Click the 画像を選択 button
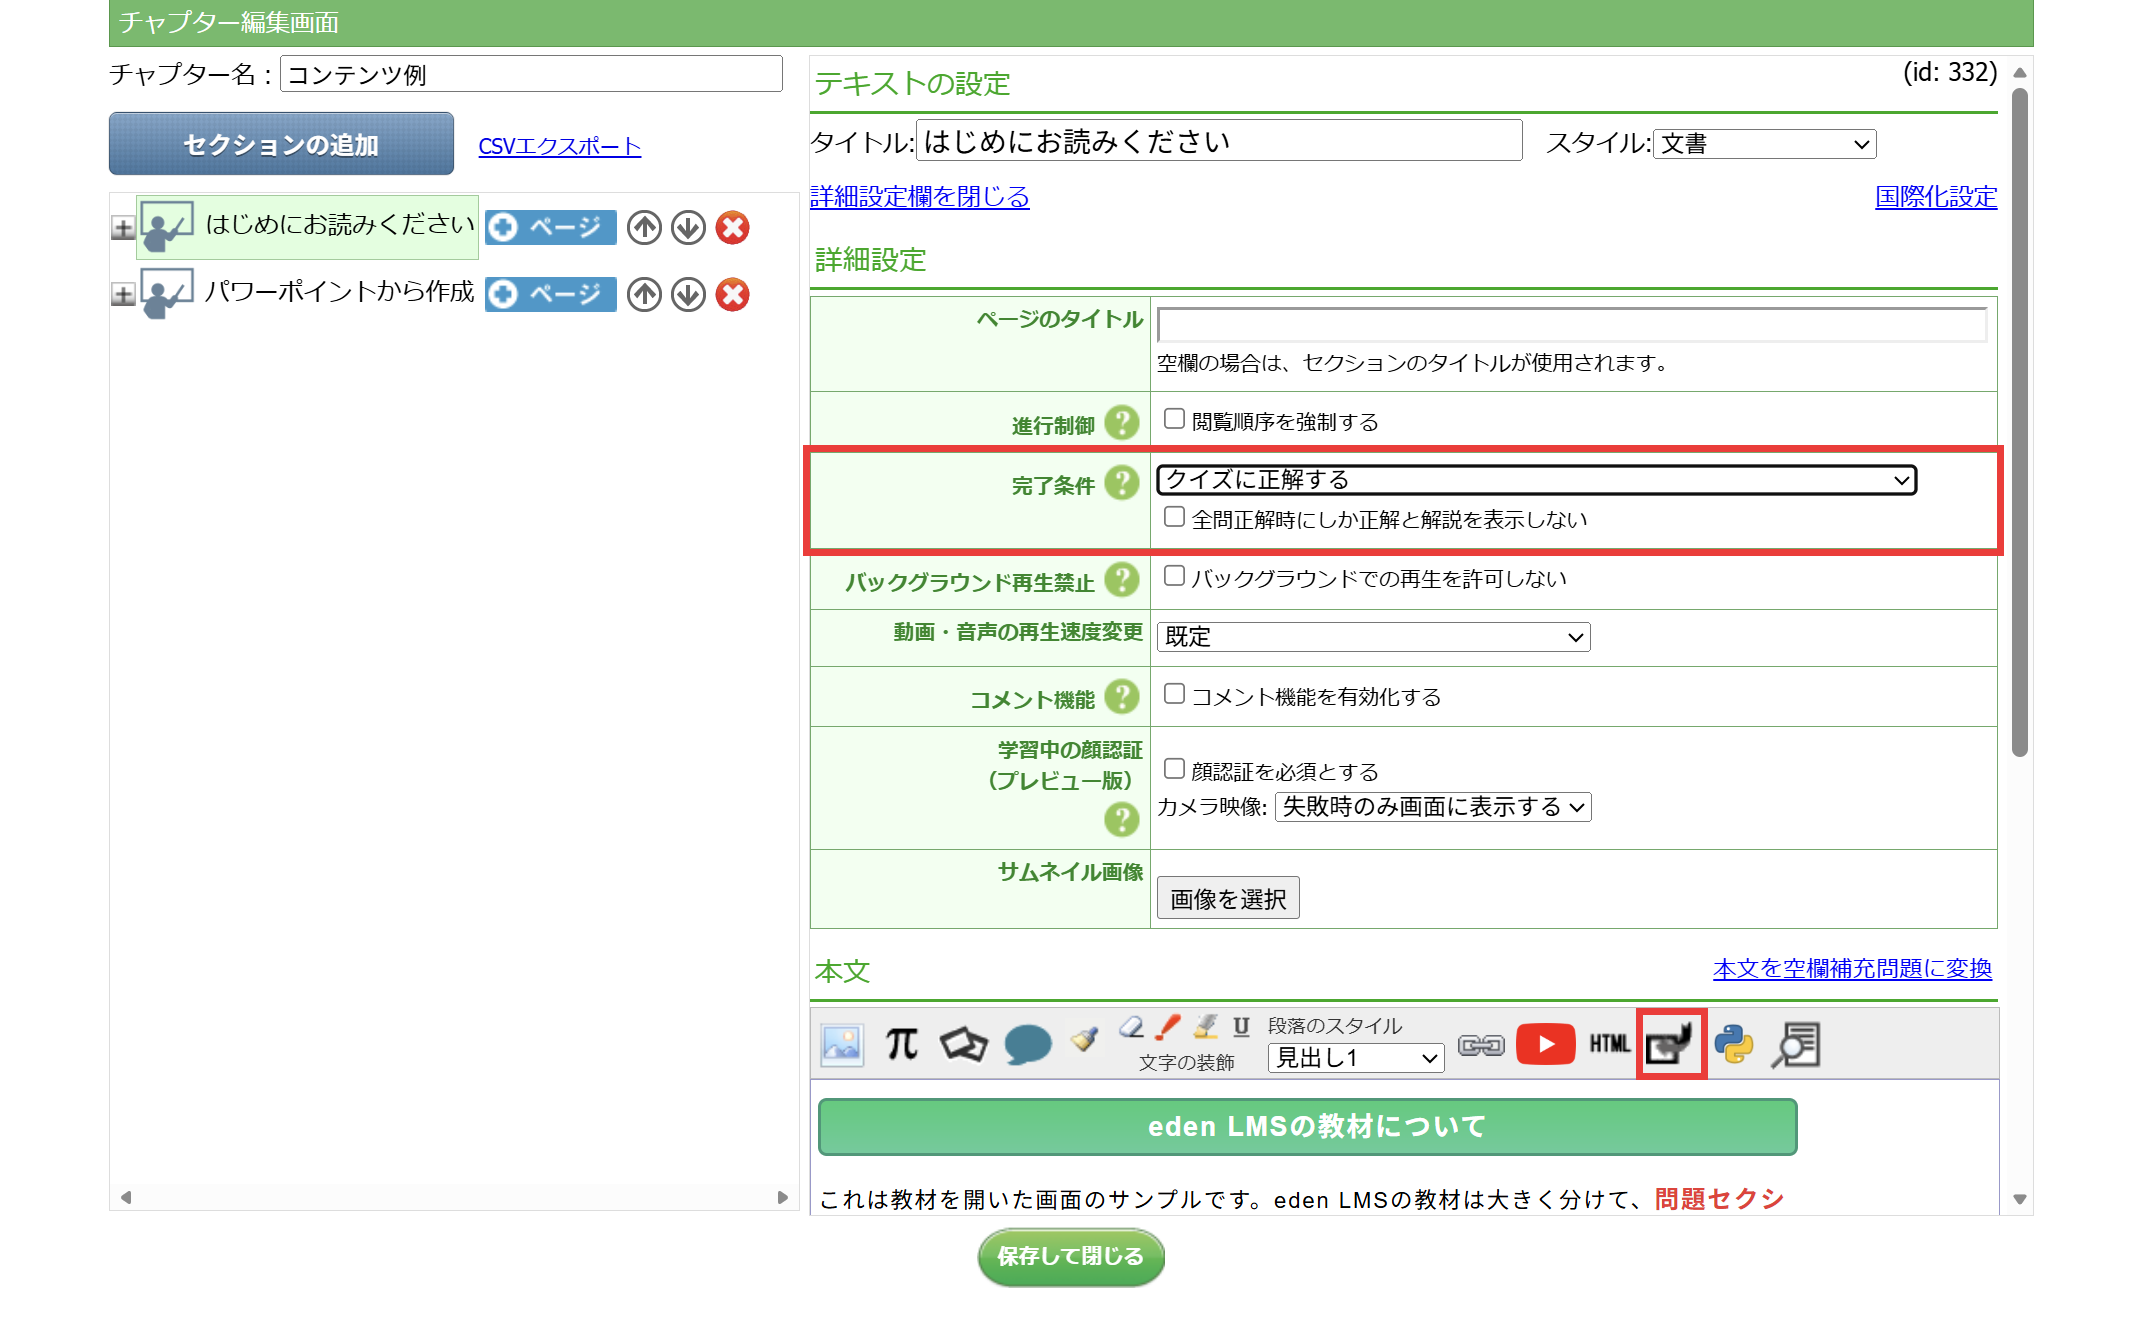This screenshot has width=2142, height=1327. 1228,898
